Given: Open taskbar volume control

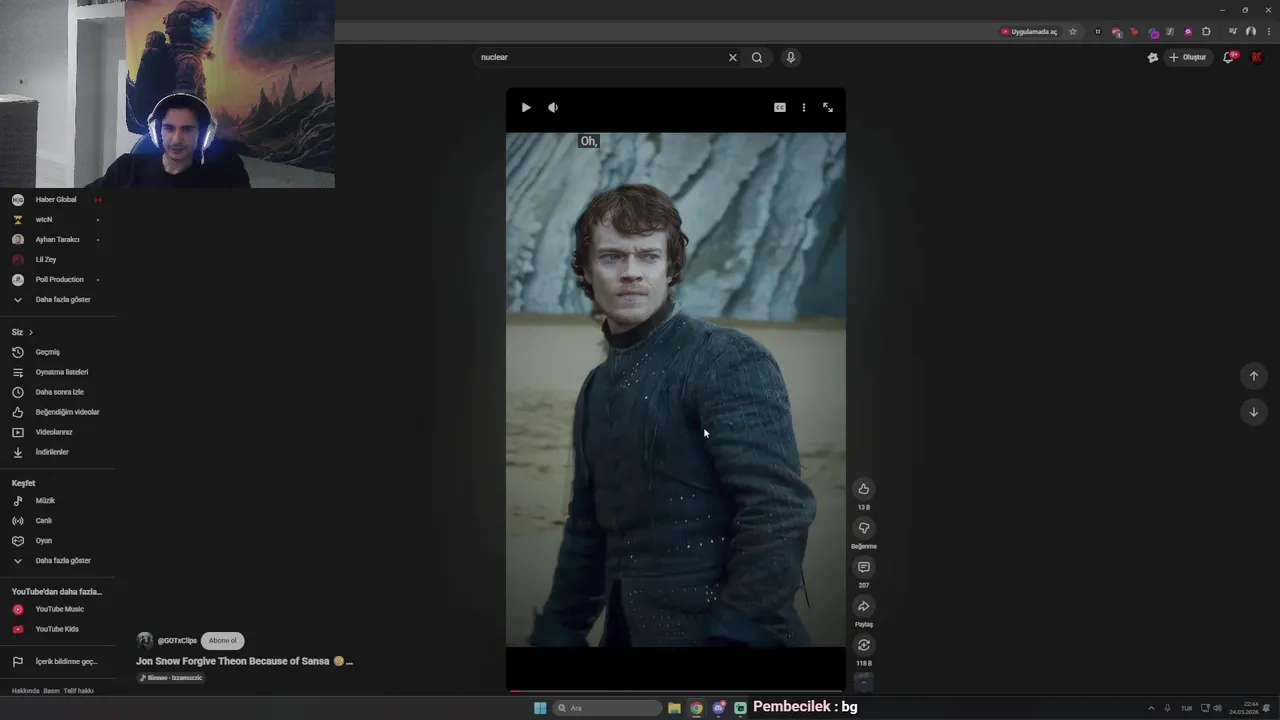Looking at the screenshot, I should point(1217,708).
